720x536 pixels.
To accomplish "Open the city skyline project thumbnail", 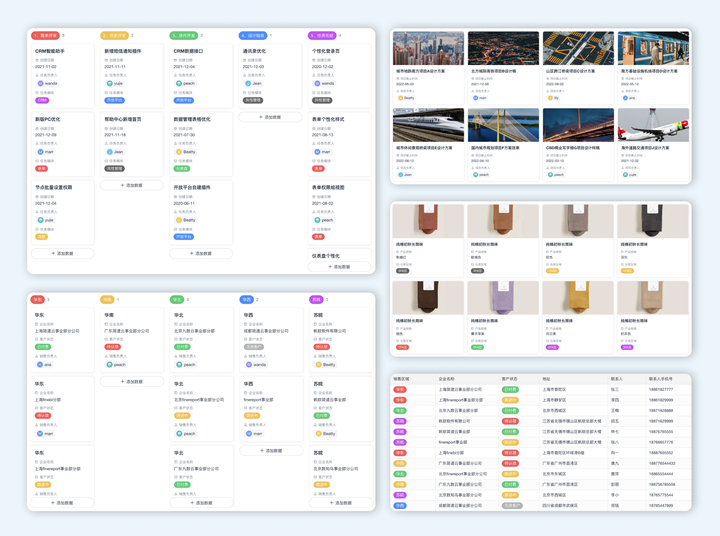I will (428, 48).
